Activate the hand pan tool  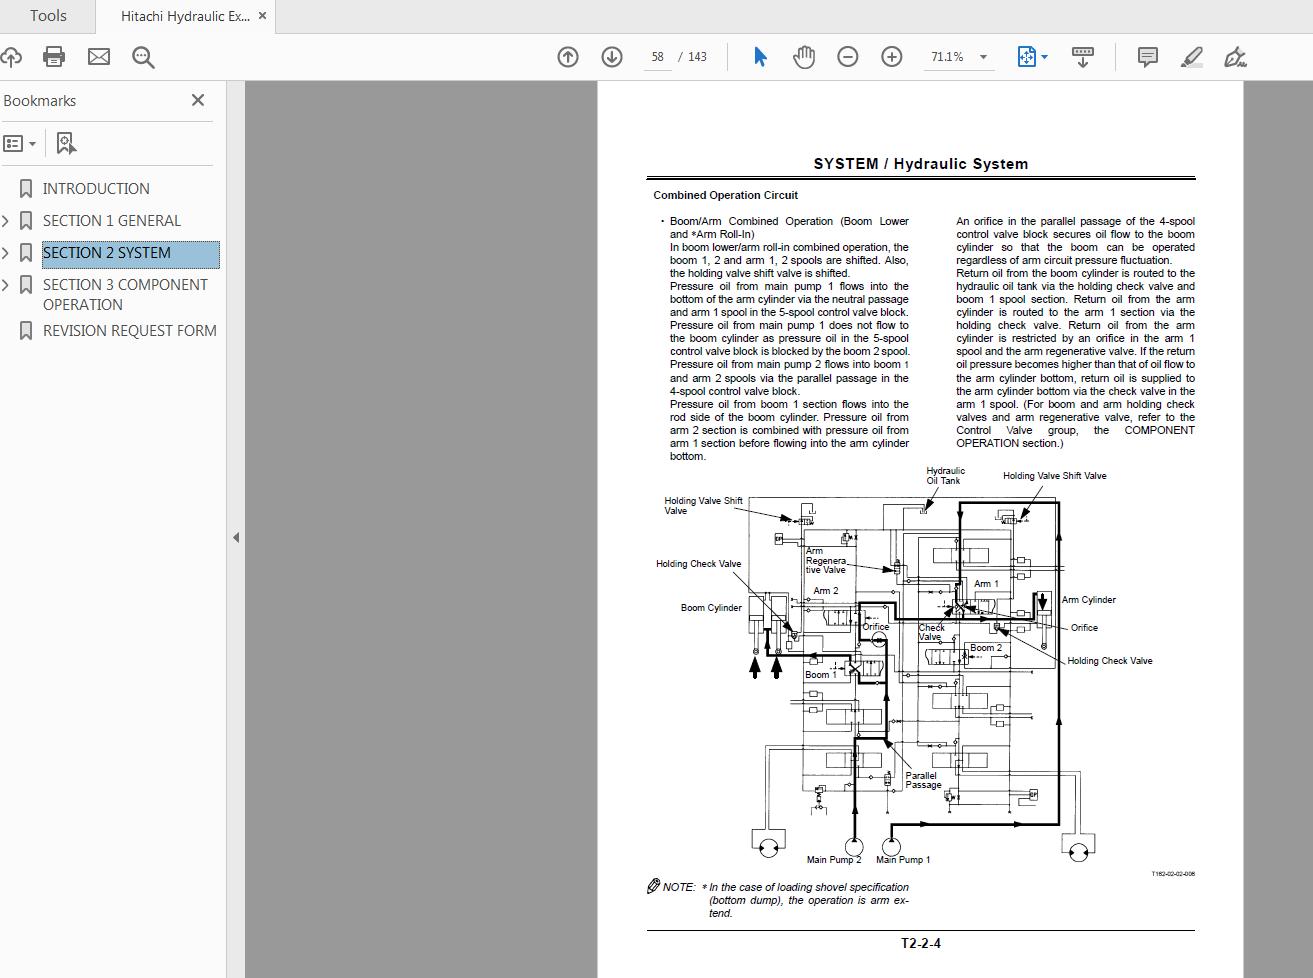804,57
